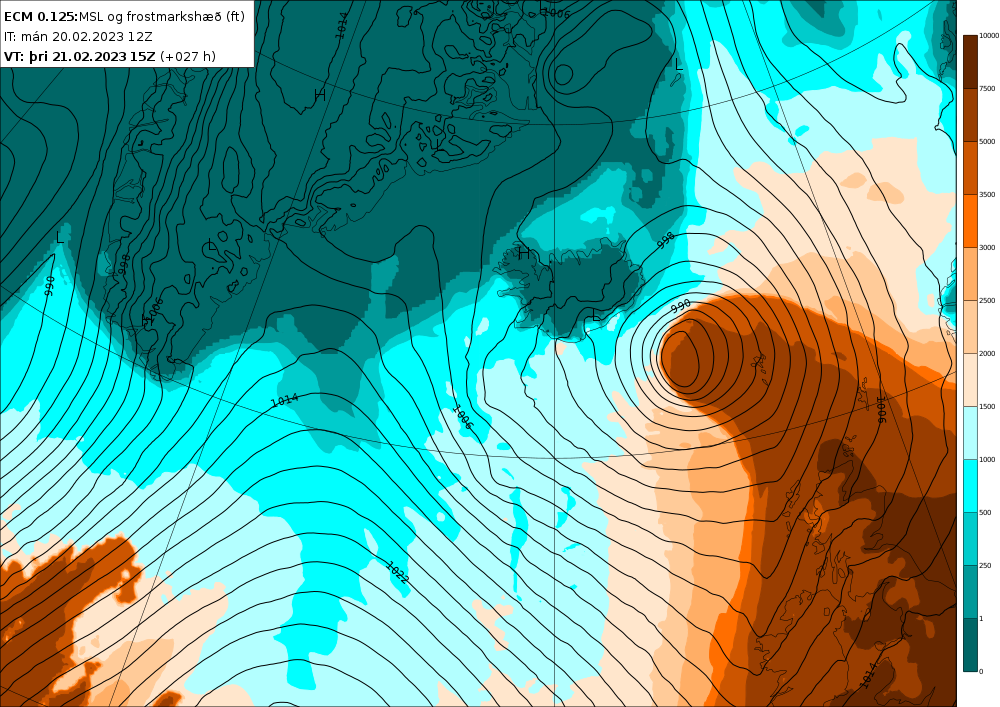Click the 998 isobar label east of Iceland

pos(665,240)
